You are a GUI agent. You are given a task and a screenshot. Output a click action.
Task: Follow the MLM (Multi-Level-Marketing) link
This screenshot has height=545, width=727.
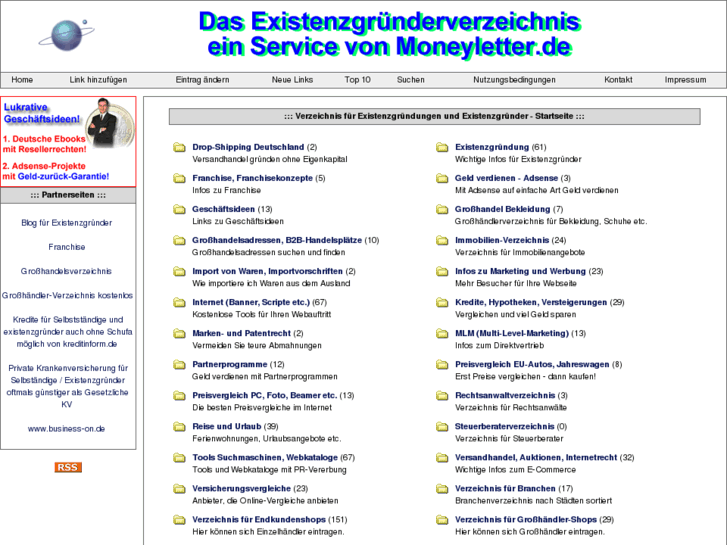pos(512,333)
